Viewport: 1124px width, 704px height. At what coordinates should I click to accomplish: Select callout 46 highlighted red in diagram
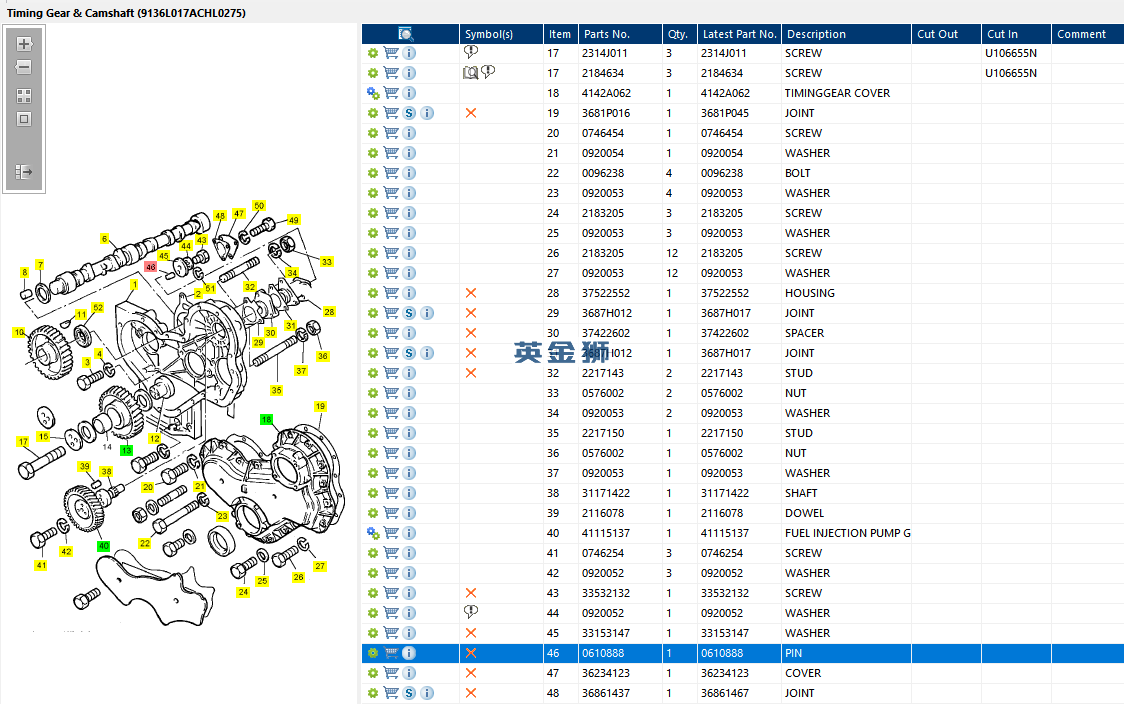tap(151, 267)
